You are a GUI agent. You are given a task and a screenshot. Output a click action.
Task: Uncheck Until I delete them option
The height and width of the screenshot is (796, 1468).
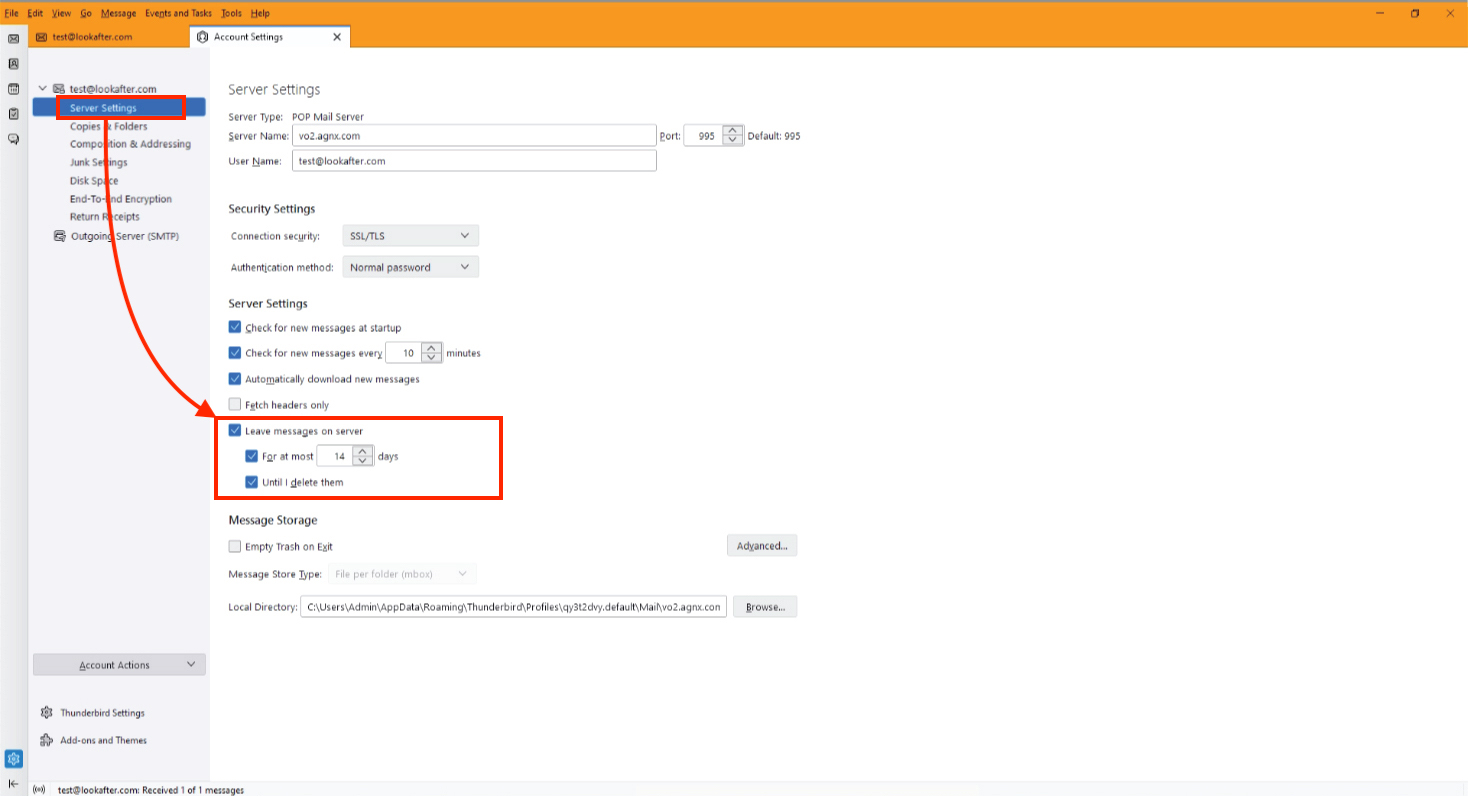(252, 482)
